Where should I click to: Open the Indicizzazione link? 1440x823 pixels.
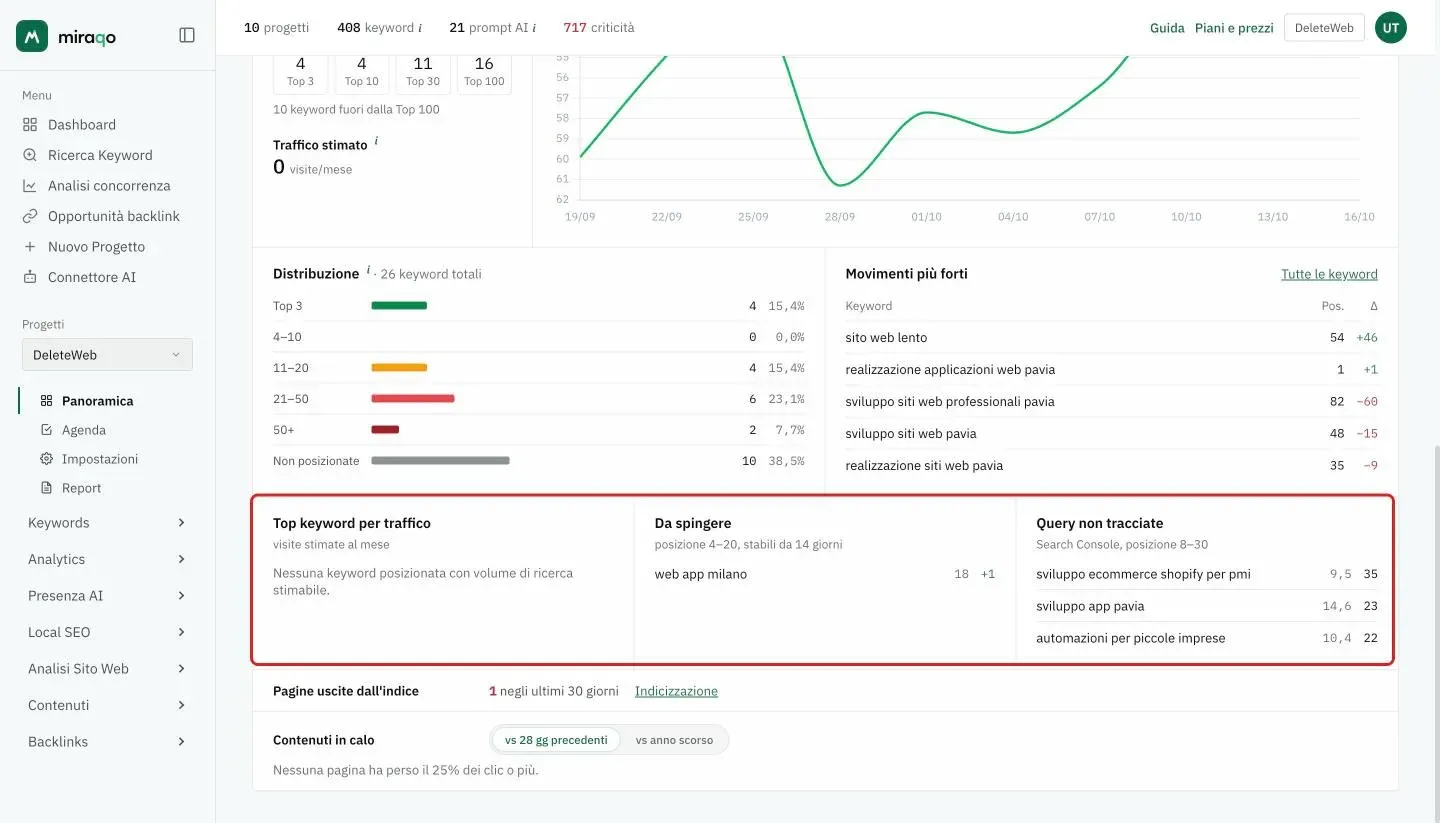point(676,691)
